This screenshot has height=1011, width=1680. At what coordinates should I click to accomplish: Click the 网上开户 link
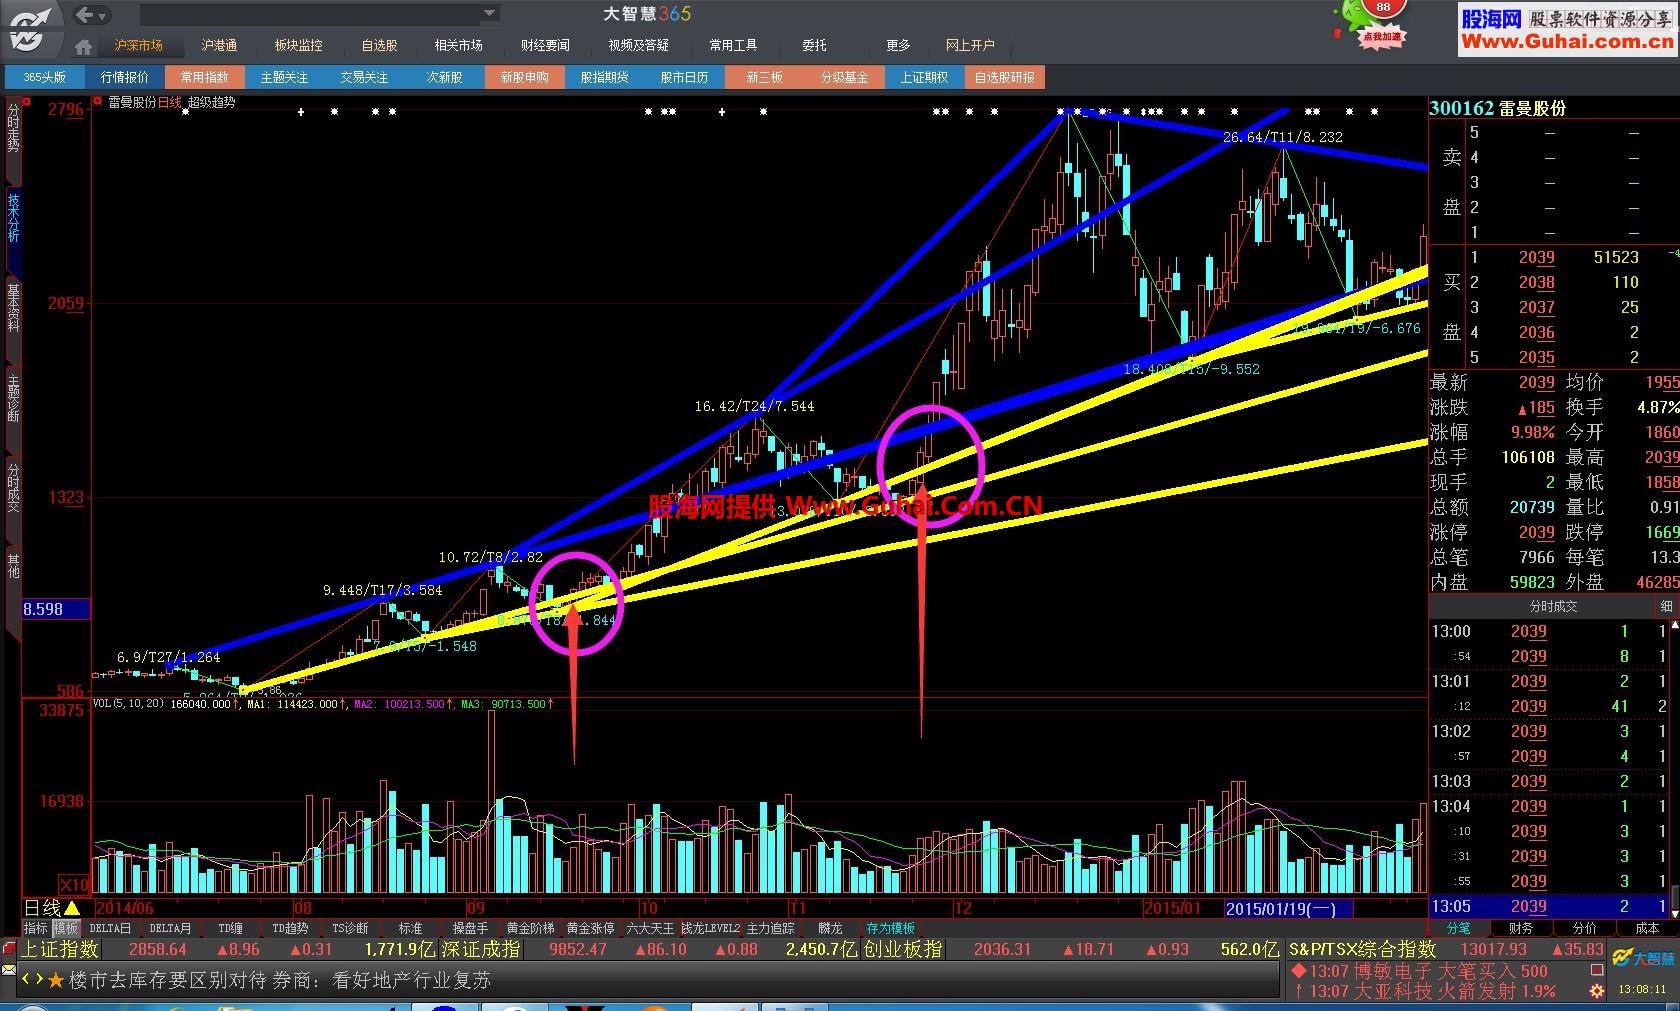(970, 45)
